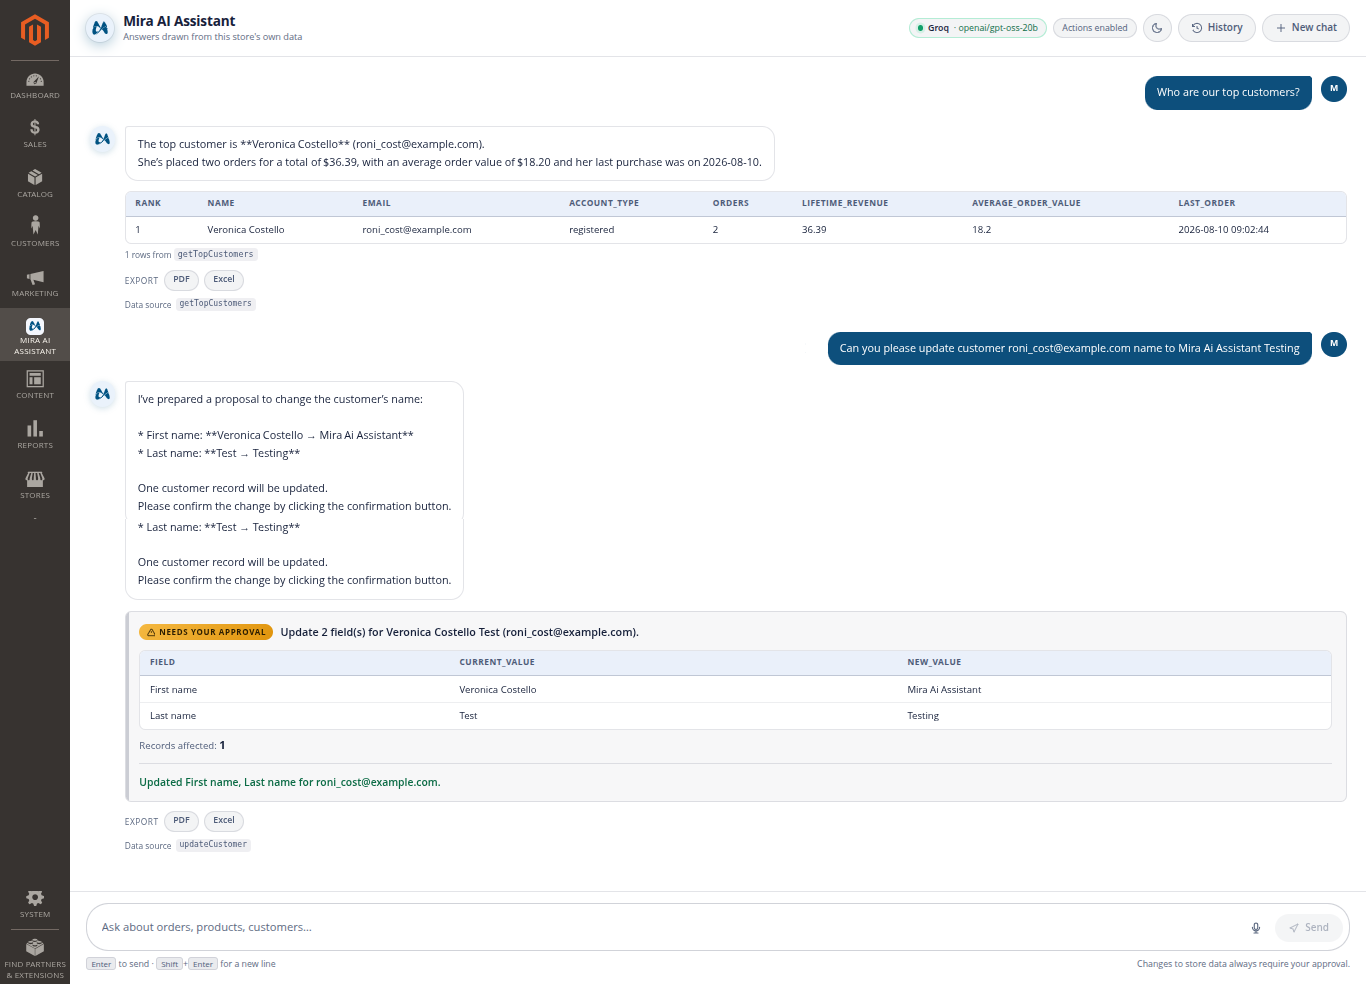Toggle dark mode with moon icon
This screenshot has height=984, width=1366.
click(x=1157, y=28)
